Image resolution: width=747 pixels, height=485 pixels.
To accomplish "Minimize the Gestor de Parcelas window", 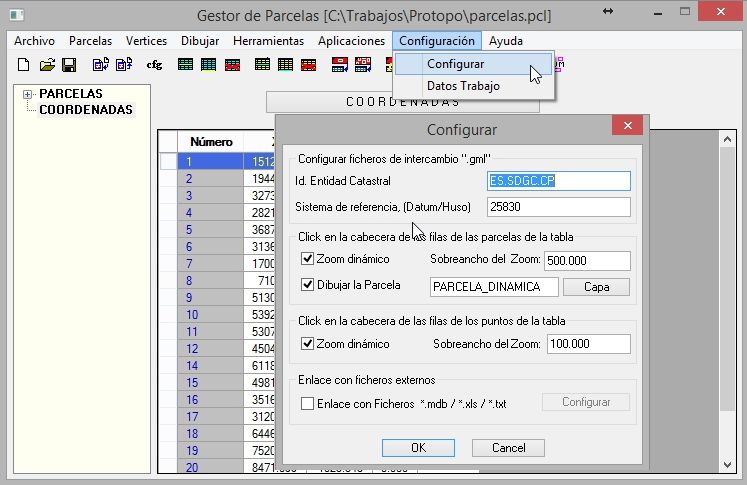I will coord(658,13).
